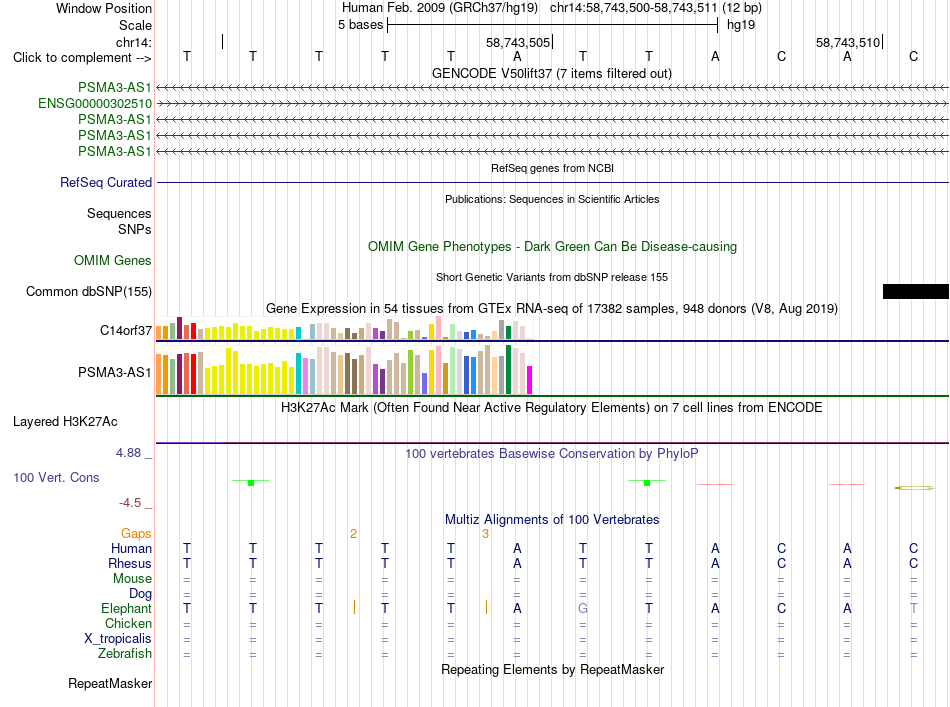Click the 'OMIM Genes' track label
This screenshot has height=707, width=950.
[x=113, y=261]
